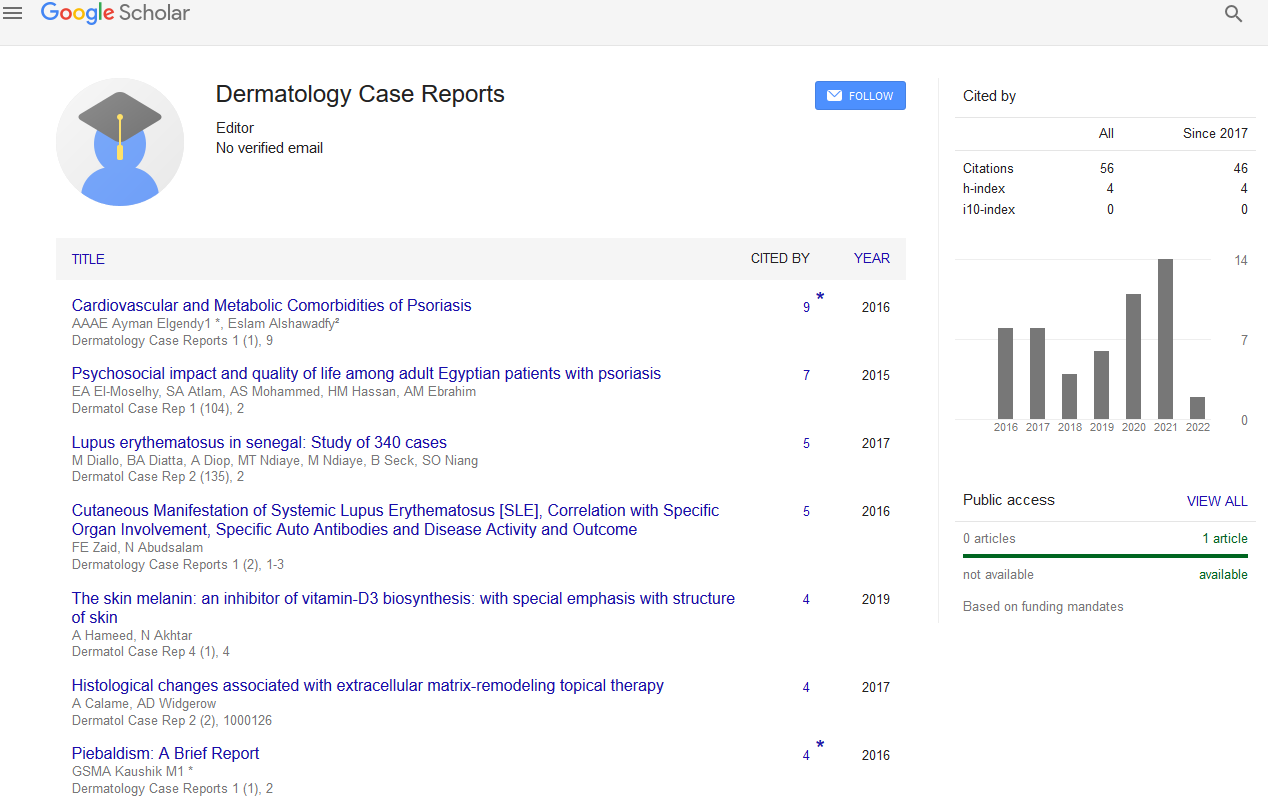
Task: Click the 2021 bar in citations chart
Action: tap(1165, 339)
